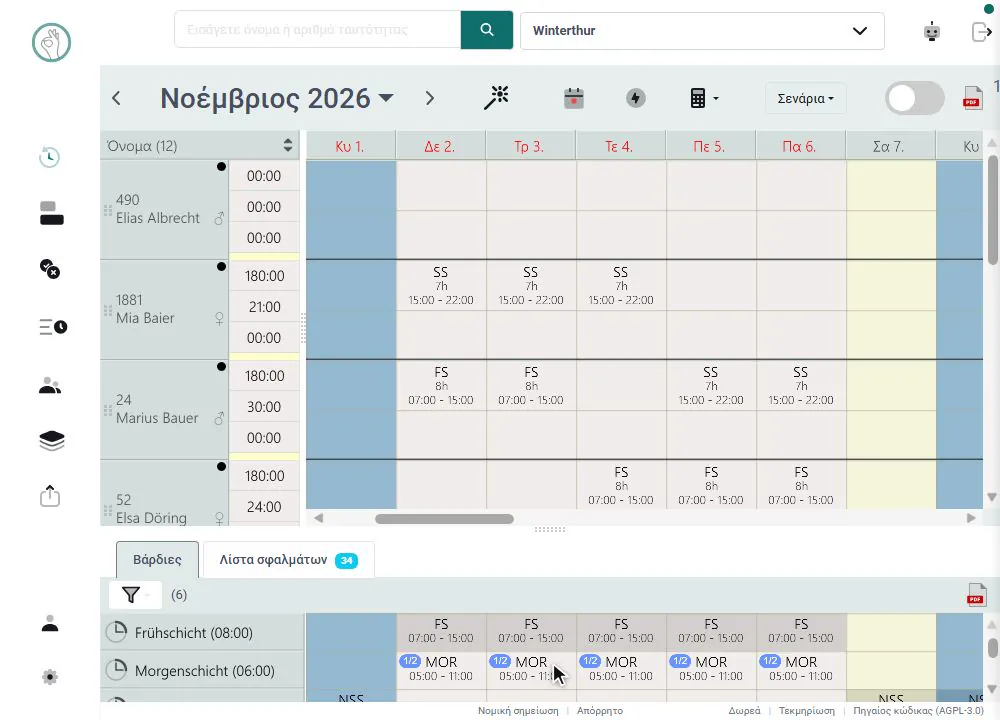The height and width of the screenshot is (720, 1000).
Task: Click the magic wand auto-plan icon
Action: click(496, 98)
